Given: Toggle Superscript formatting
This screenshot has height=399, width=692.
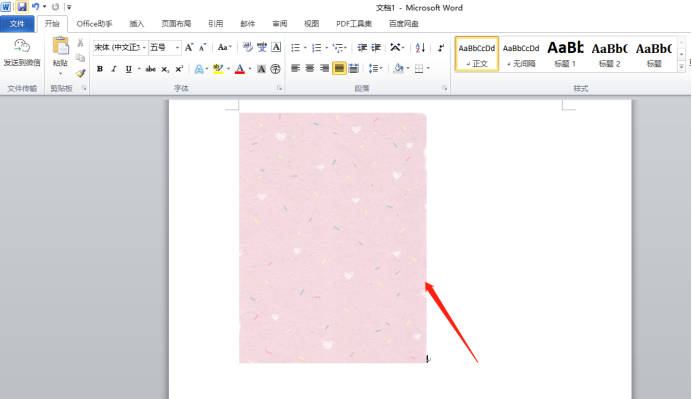Looking at the screenshot, I should point(179,69).
